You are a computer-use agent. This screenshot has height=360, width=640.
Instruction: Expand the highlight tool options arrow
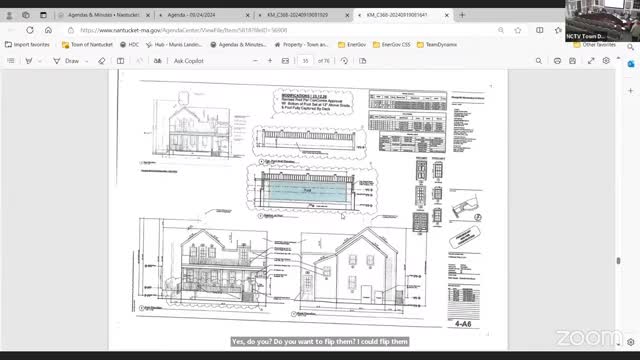[40, 61]
